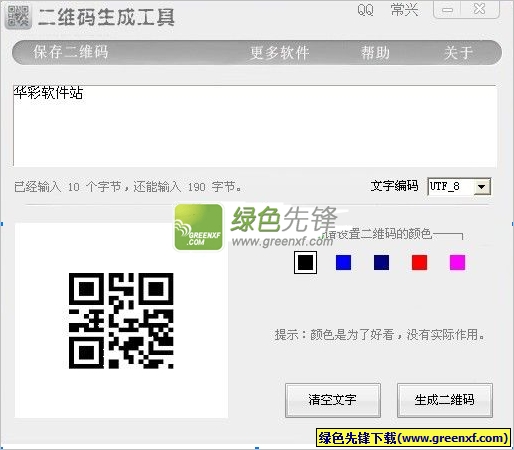Minimize the QR generator window

[x=447, y=10]
